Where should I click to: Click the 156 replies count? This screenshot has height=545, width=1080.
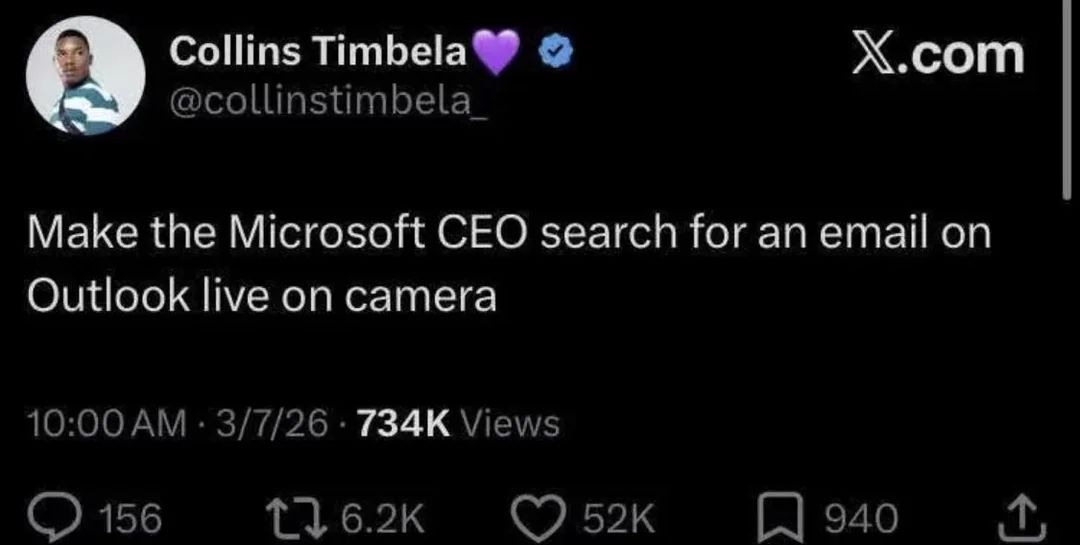[x=131, y=518]
